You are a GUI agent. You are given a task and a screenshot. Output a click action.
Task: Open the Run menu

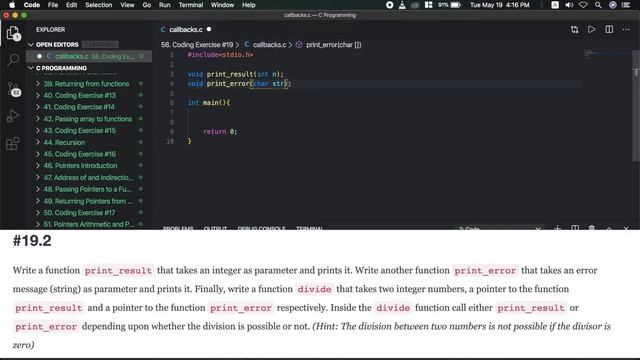[x=164, y=5]
